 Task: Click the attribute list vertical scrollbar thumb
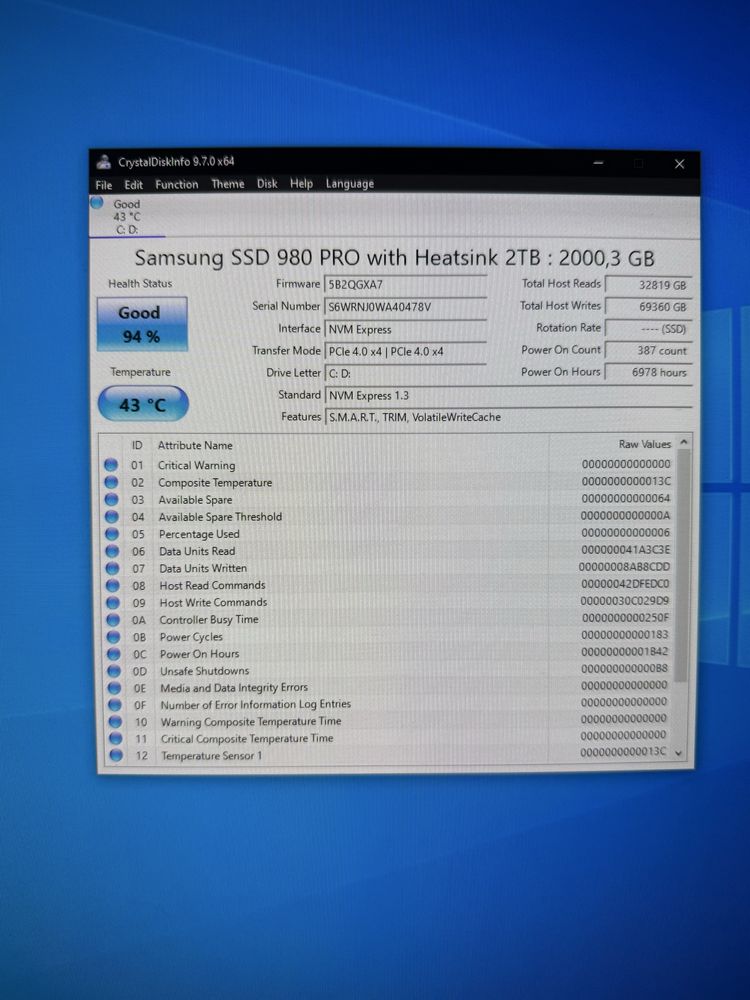click(682, 565)
